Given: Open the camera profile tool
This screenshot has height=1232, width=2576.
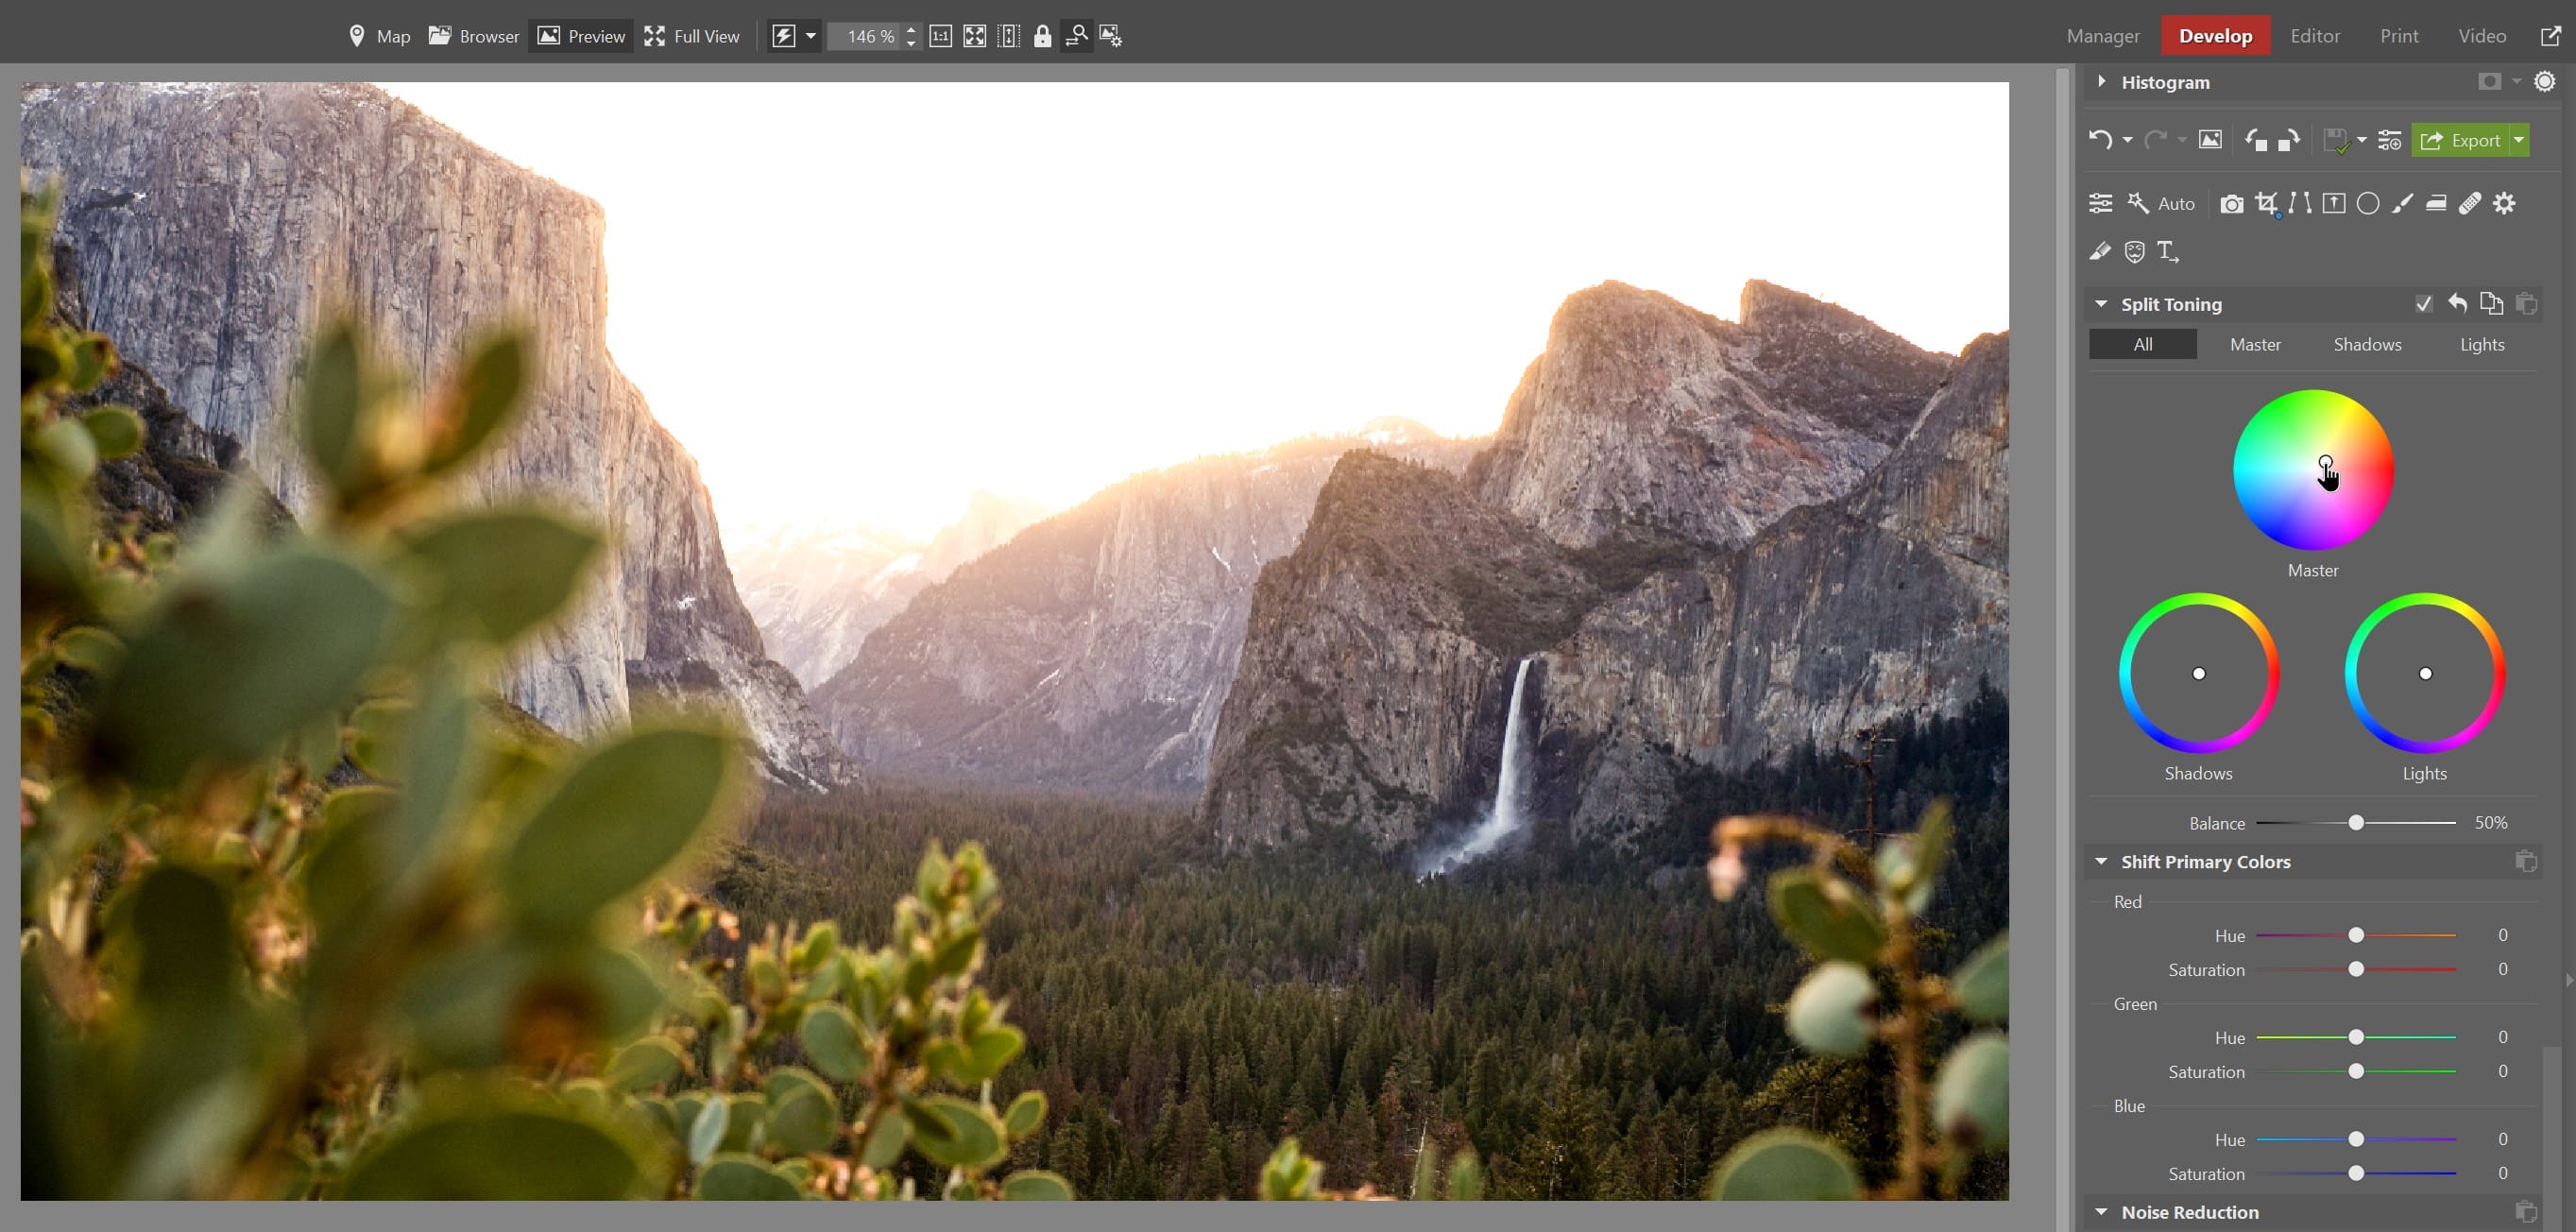Looking at the screenshot, I should pos(2231,204).
